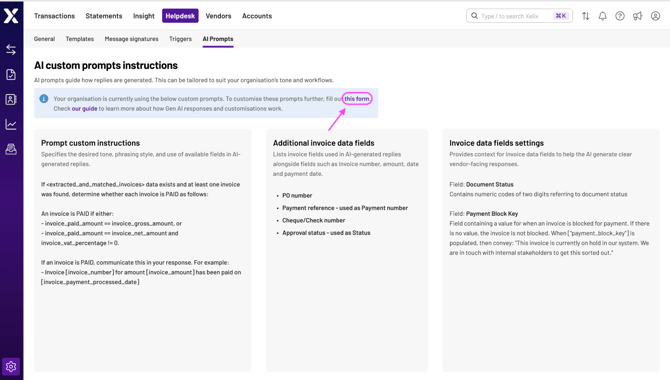Open the announcements megaphone icon

click(638, 16)
